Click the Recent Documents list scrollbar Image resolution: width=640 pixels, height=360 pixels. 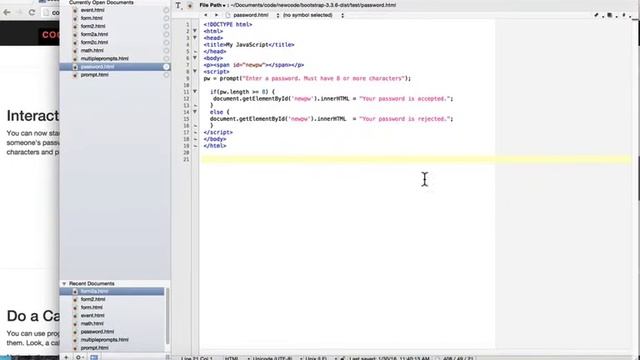tap(167, 316)
